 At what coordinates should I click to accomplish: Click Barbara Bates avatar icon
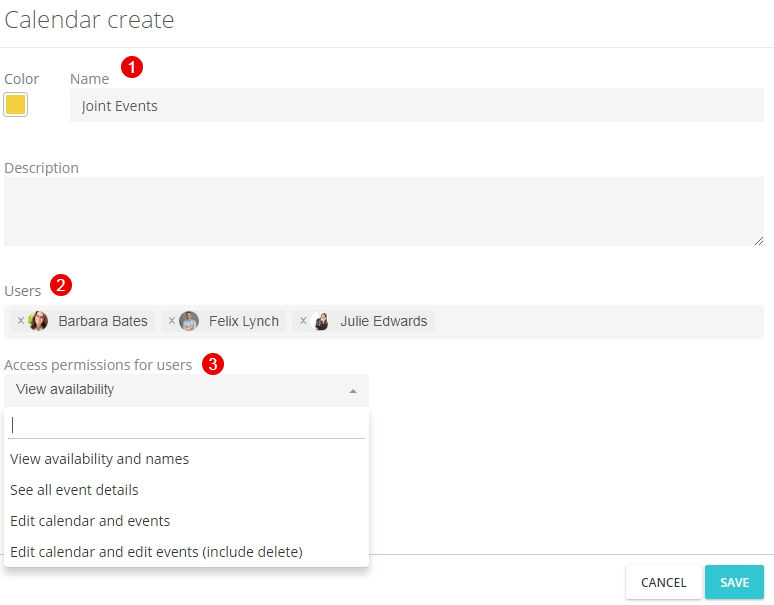39,321
